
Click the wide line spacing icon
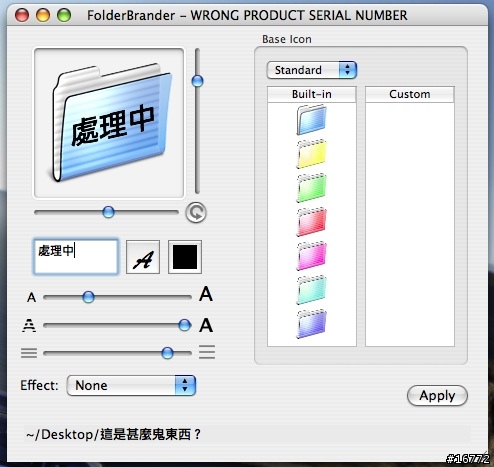(x=207, y=352)
